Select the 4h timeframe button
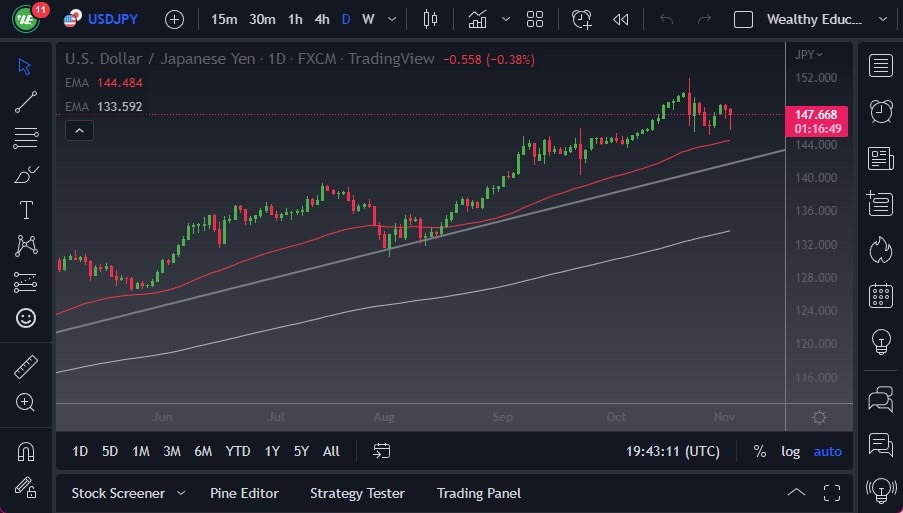This screenshot has width=903, height=513. coord(321,19)
